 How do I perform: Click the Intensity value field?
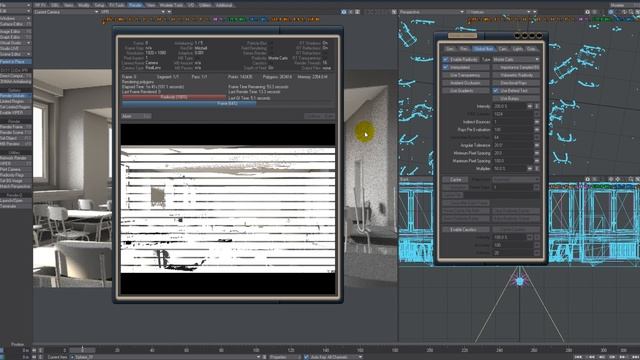pyautogui.click(x=509, y=106)
